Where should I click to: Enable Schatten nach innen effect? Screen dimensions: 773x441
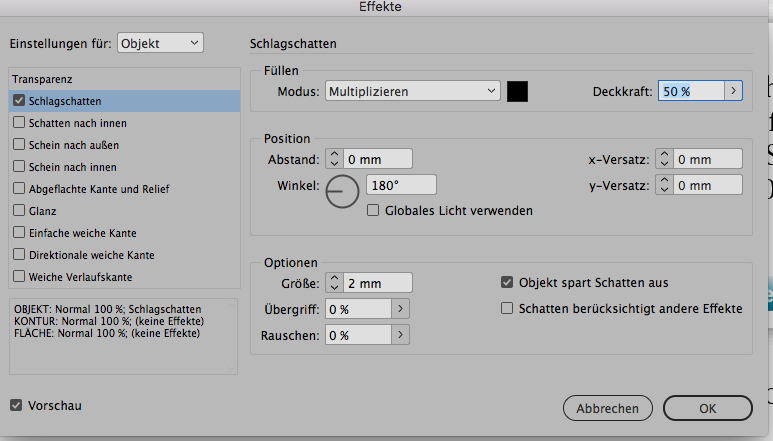pos(19,123)
